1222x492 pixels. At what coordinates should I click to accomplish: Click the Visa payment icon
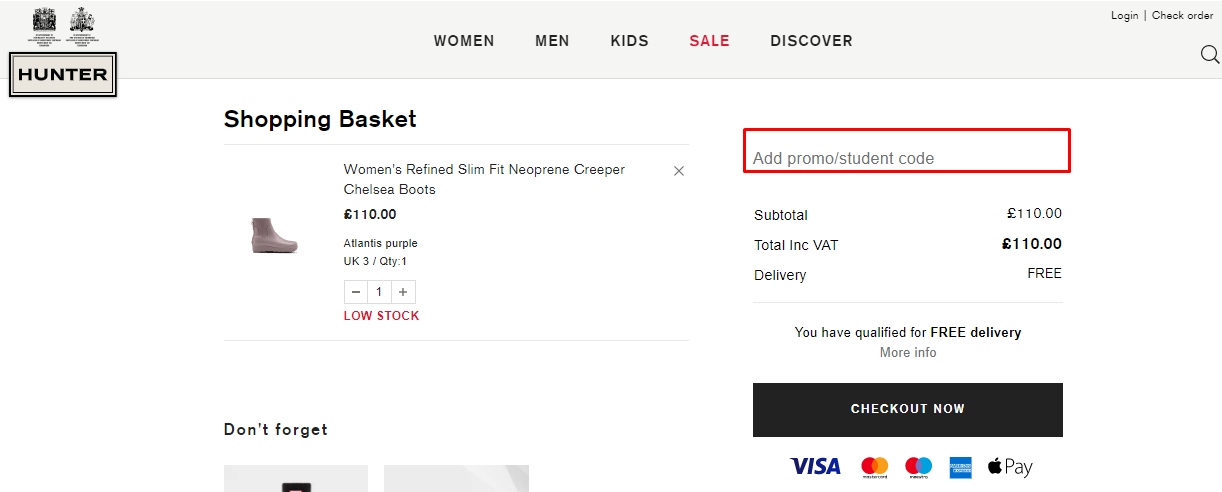point(815,466)
